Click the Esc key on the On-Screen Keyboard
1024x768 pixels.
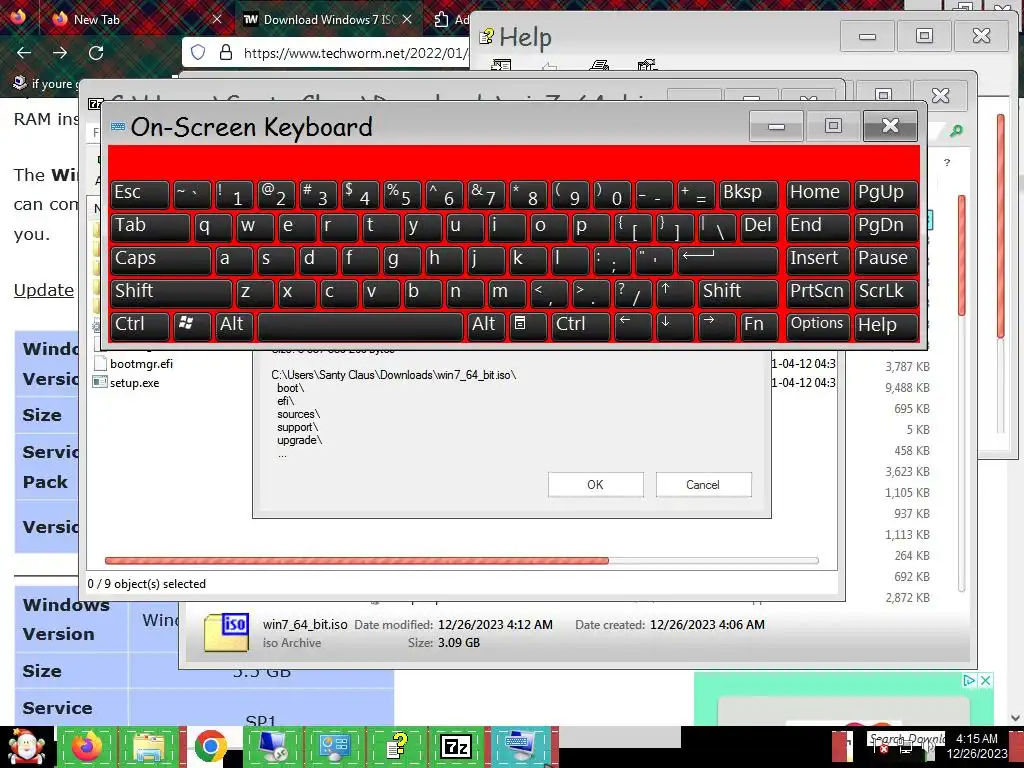point(140,194)
